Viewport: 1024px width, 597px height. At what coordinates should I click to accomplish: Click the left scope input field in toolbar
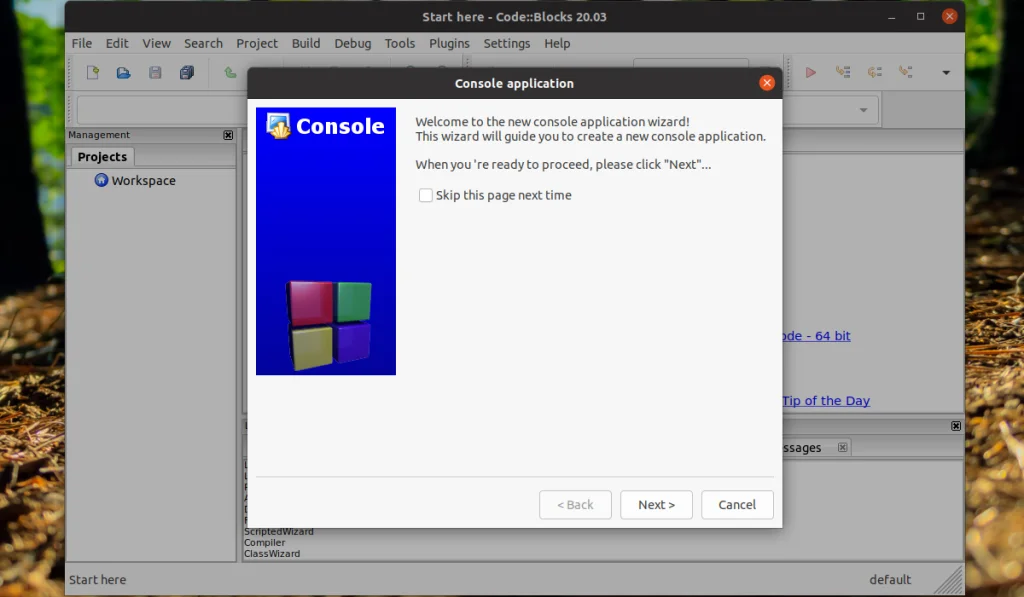click(x=162, y=110)
